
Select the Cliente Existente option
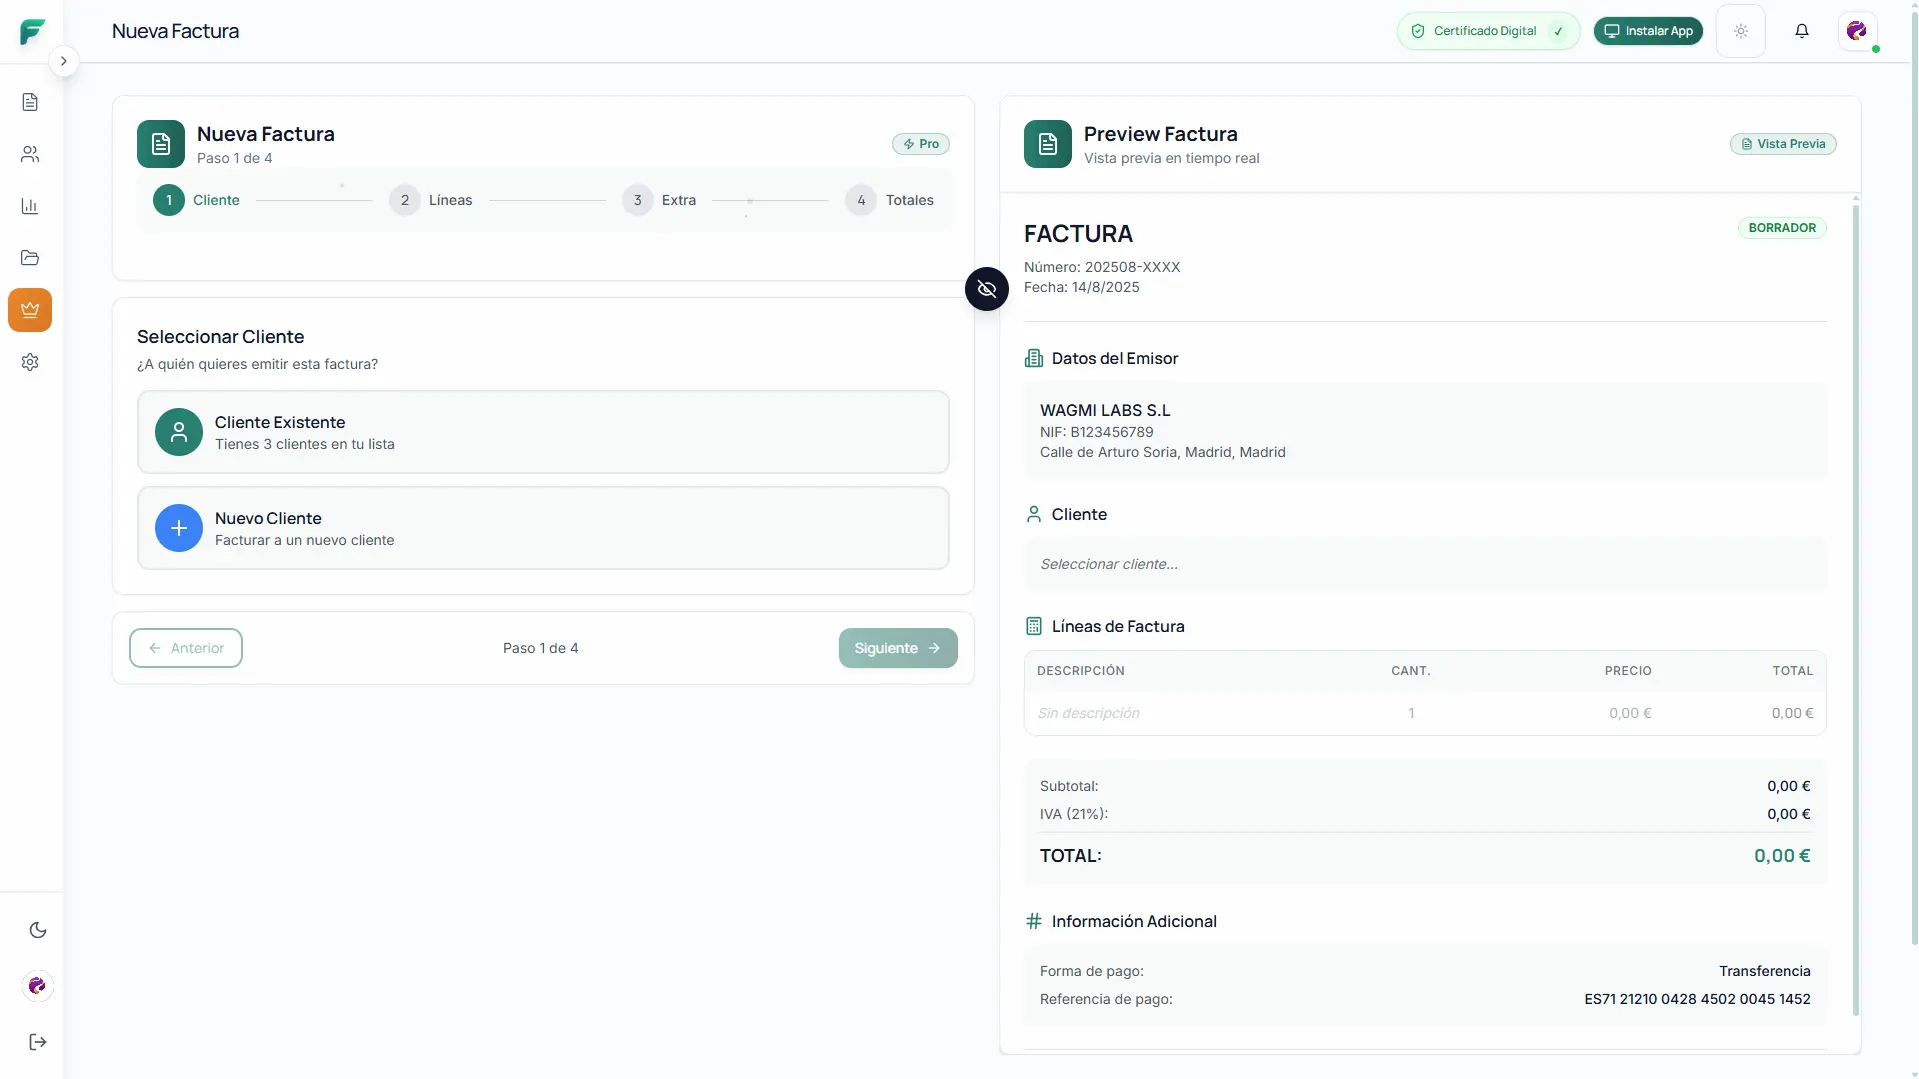(542, 432)
